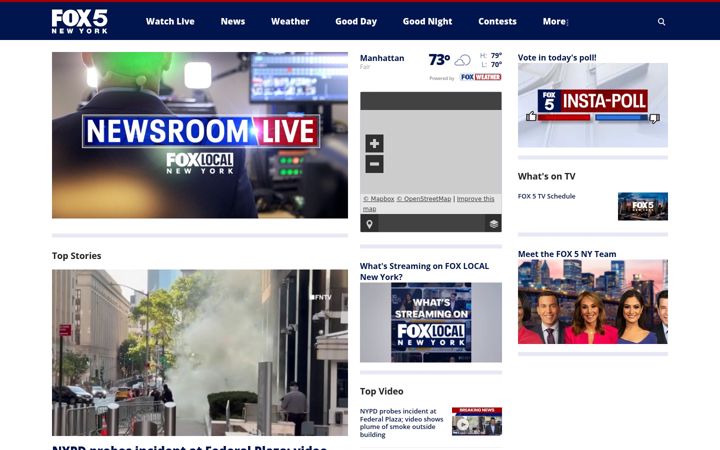Open the Newsroom Live video banner
Screen dimensions: 720x450
coord(200,135)
